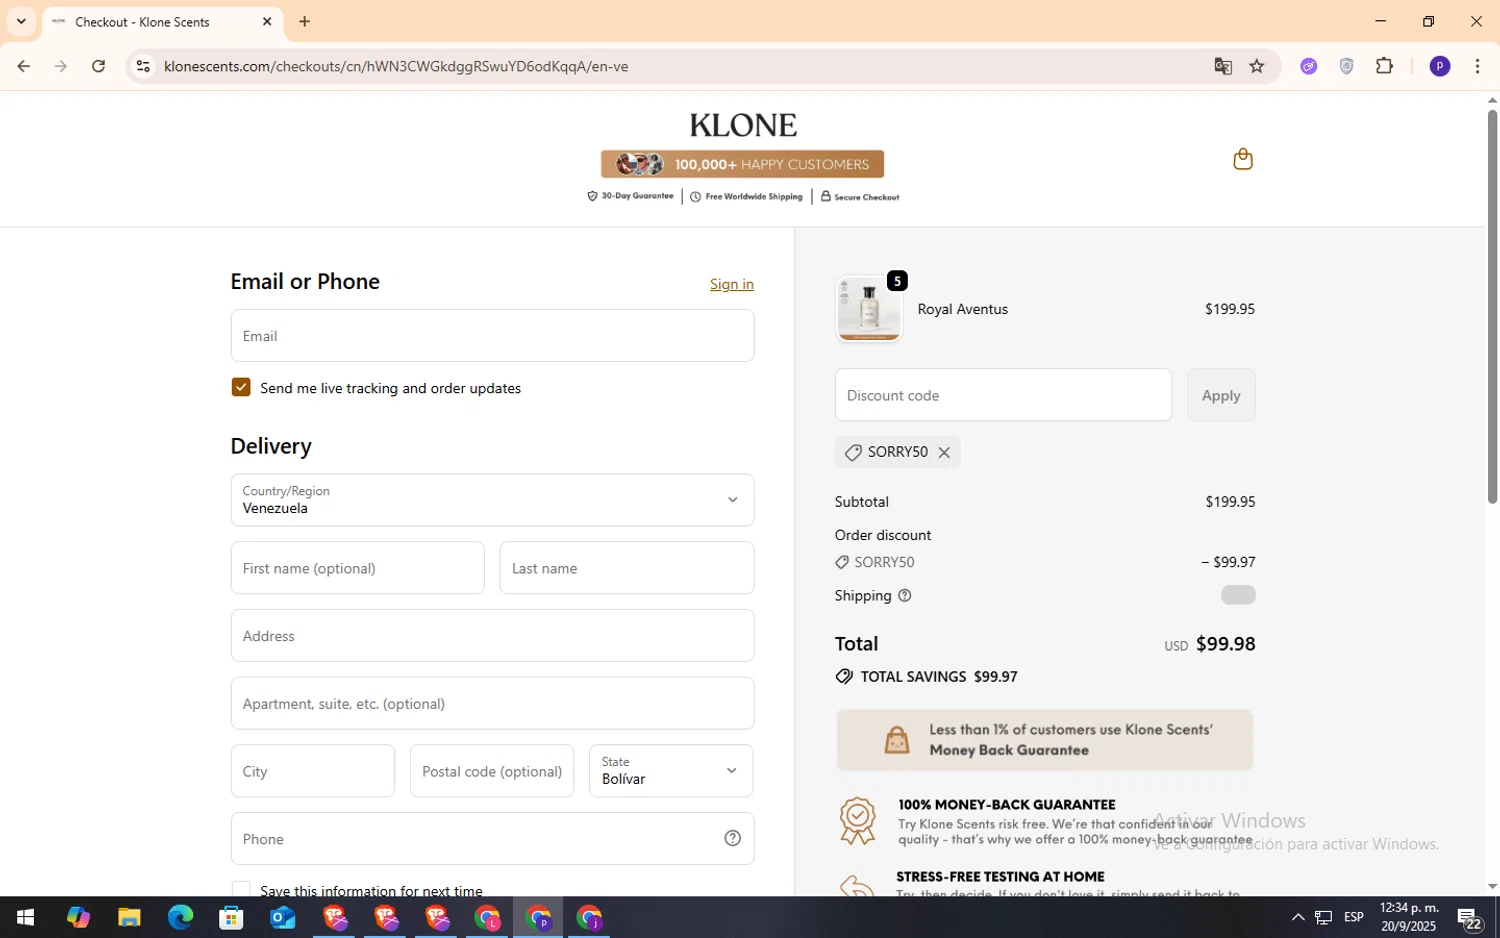This screenshot has height=938, width=1500.
Task: Open the browser extensions puzzle icon
Action: 1384,66
